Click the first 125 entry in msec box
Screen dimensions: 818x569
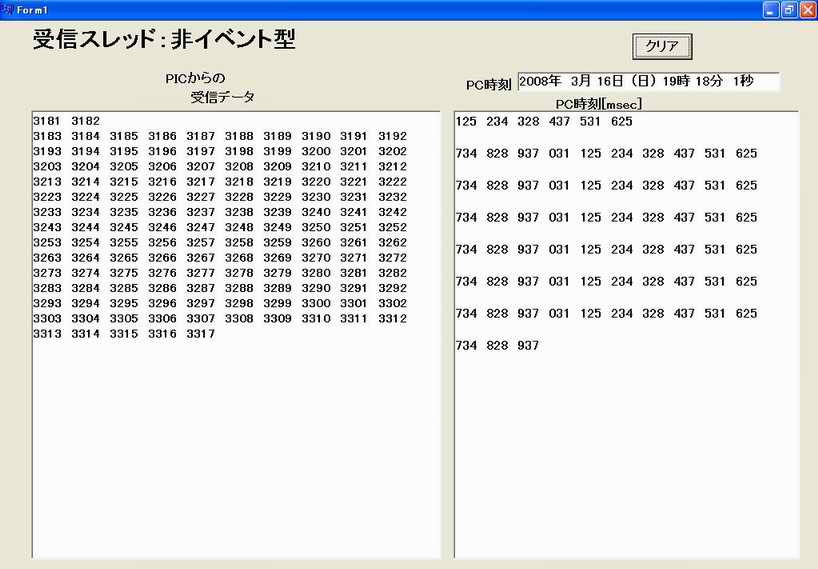(x=466, y=122)
